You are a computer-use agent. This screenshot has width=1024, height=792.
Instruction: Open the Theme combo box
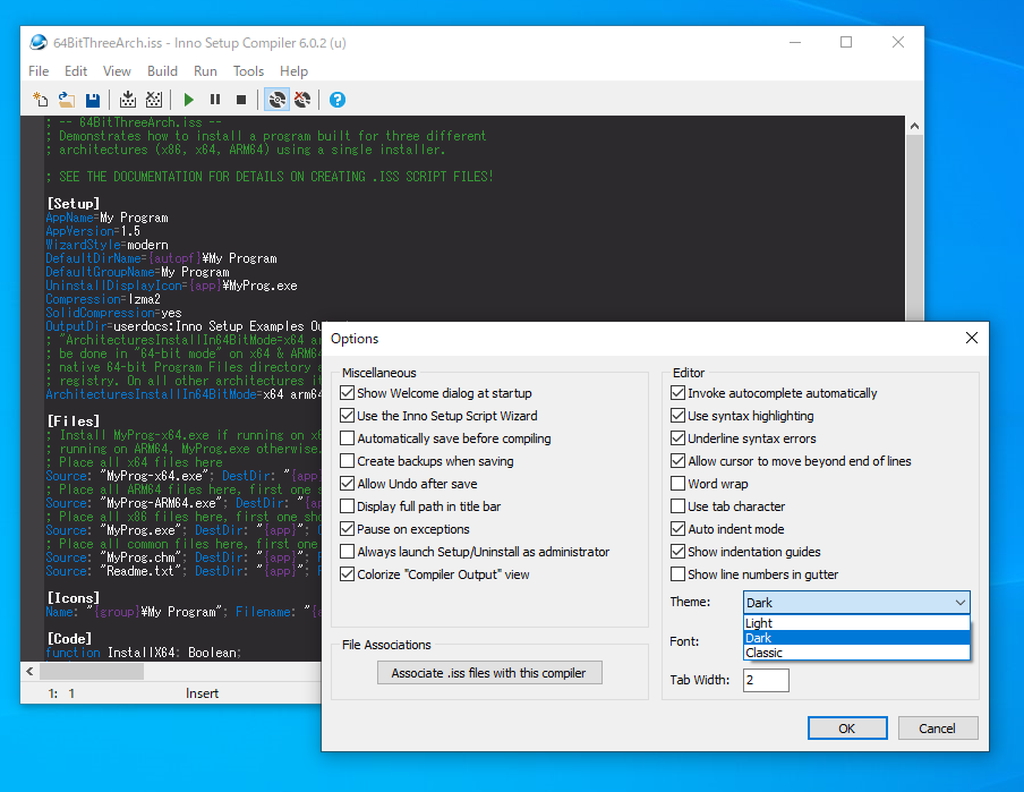856,602
